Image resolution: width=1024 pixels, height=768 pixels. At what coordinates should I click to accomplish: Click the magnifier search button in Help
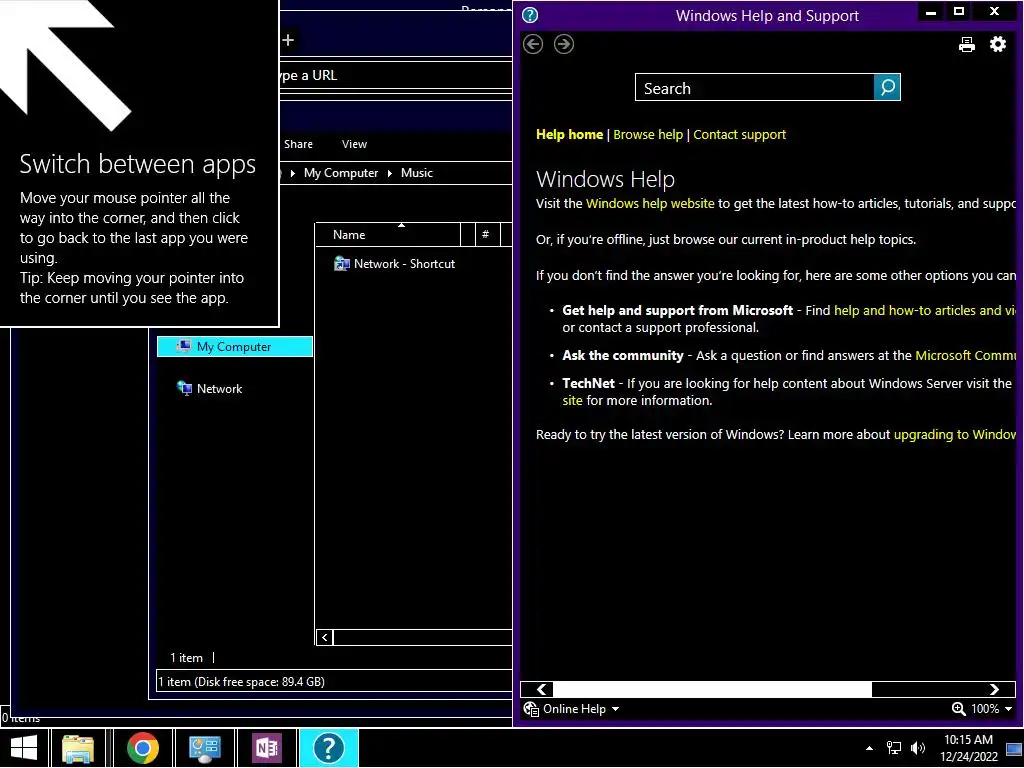click(887, 88)
